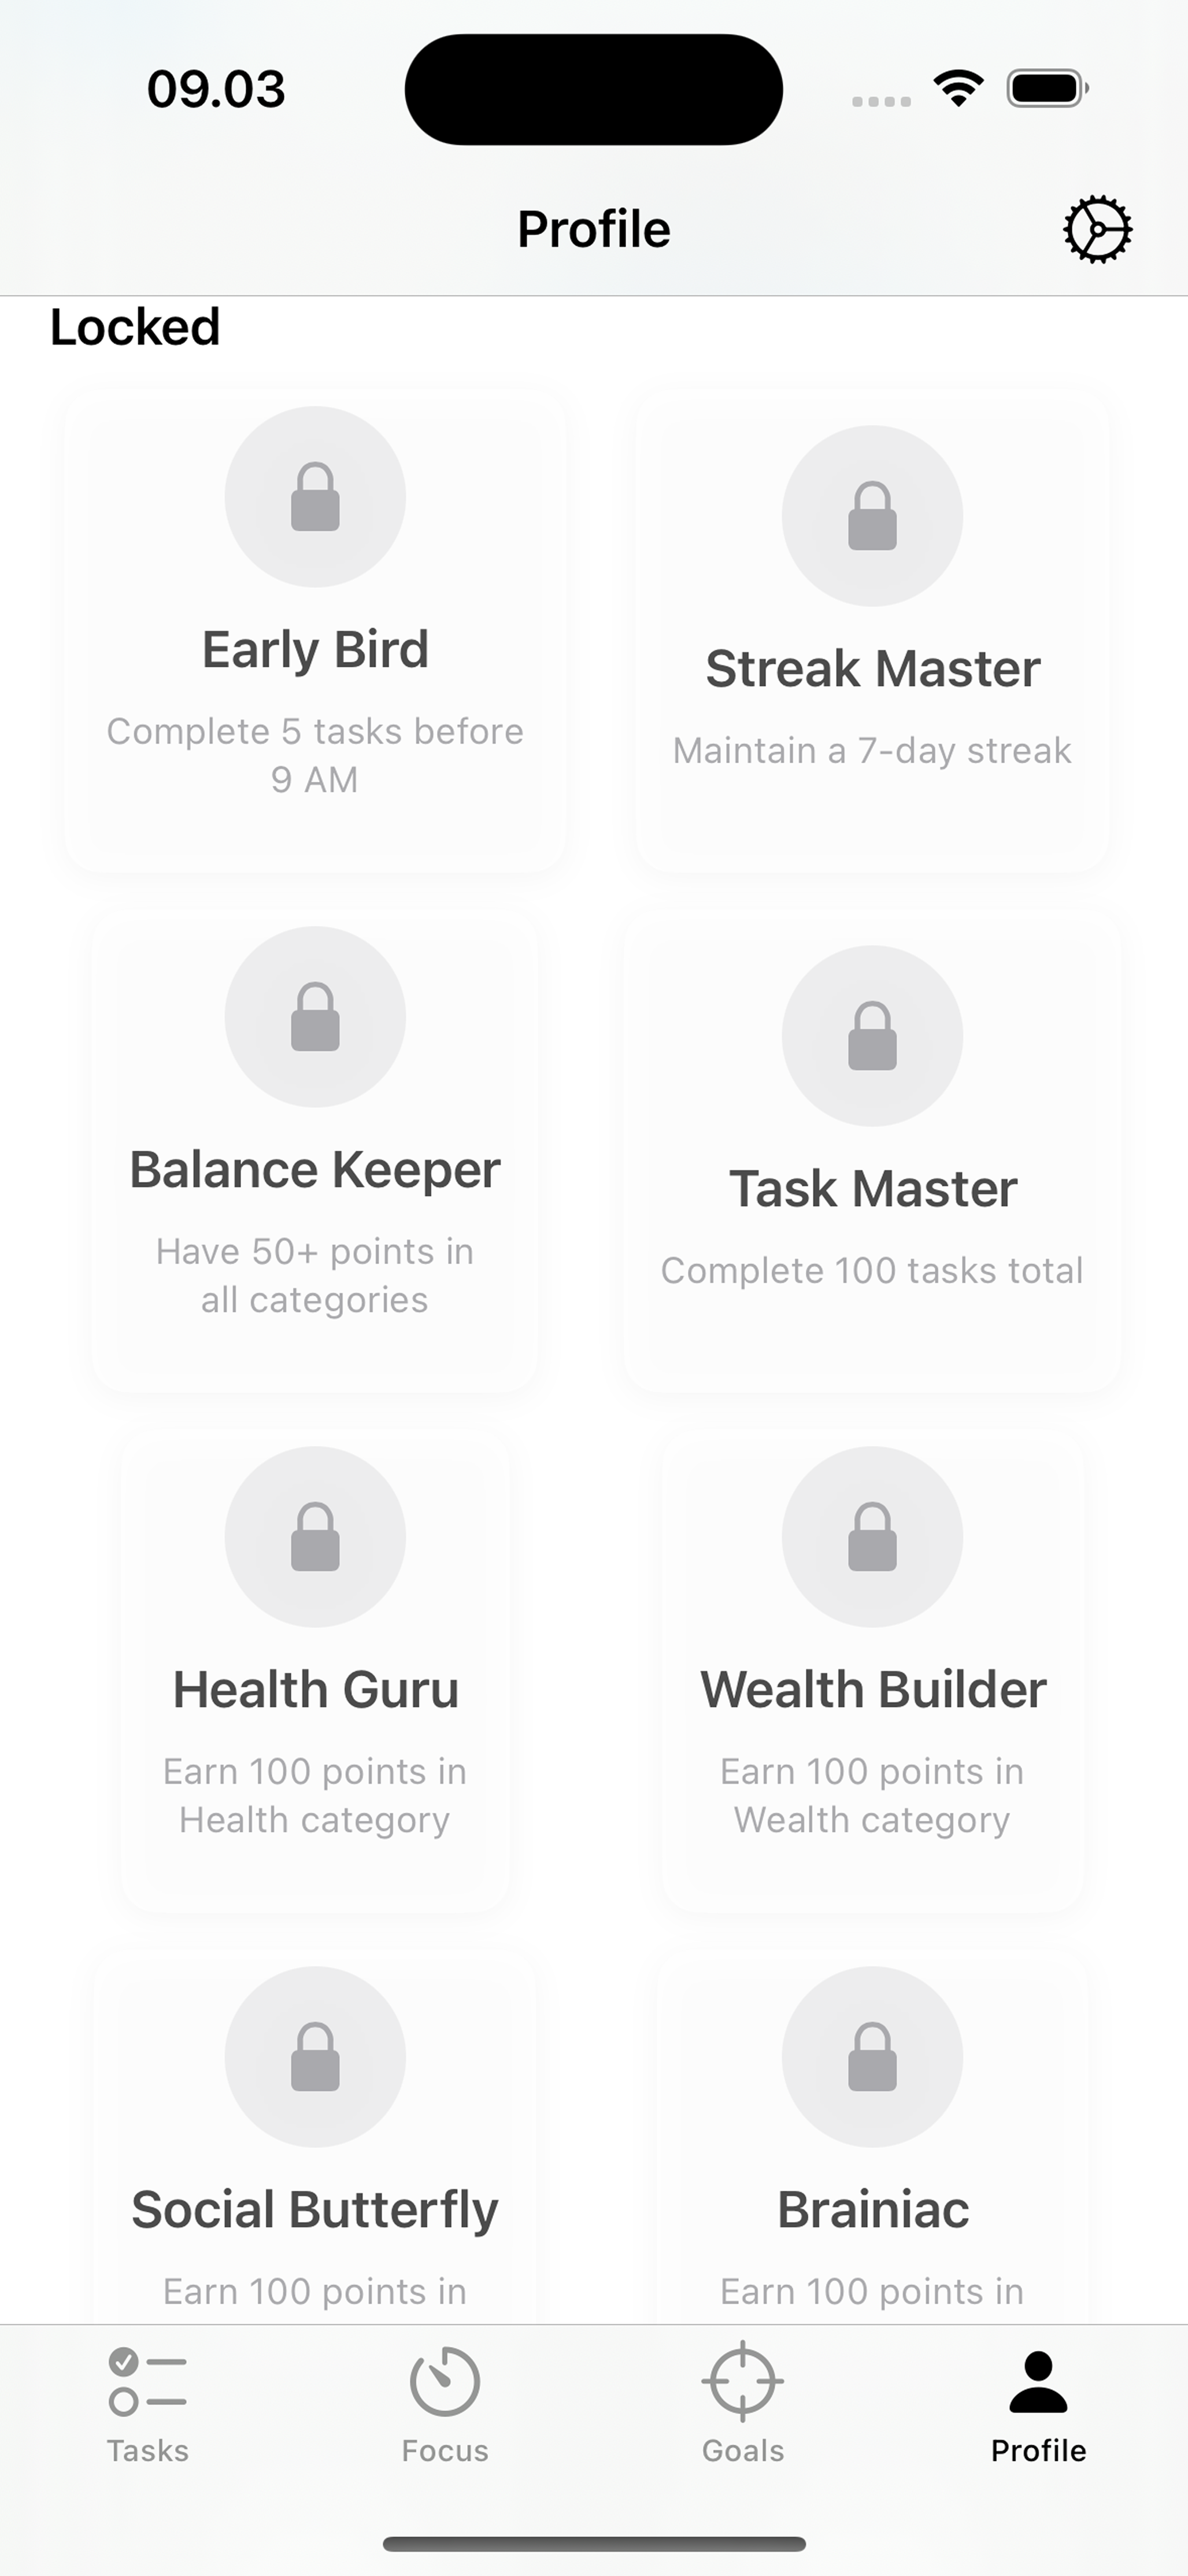Image resolution: width=1188 pixels, height=2576 pixels.
Task: Tap the Health Guru lock icon
Action: click(315, 1537)
